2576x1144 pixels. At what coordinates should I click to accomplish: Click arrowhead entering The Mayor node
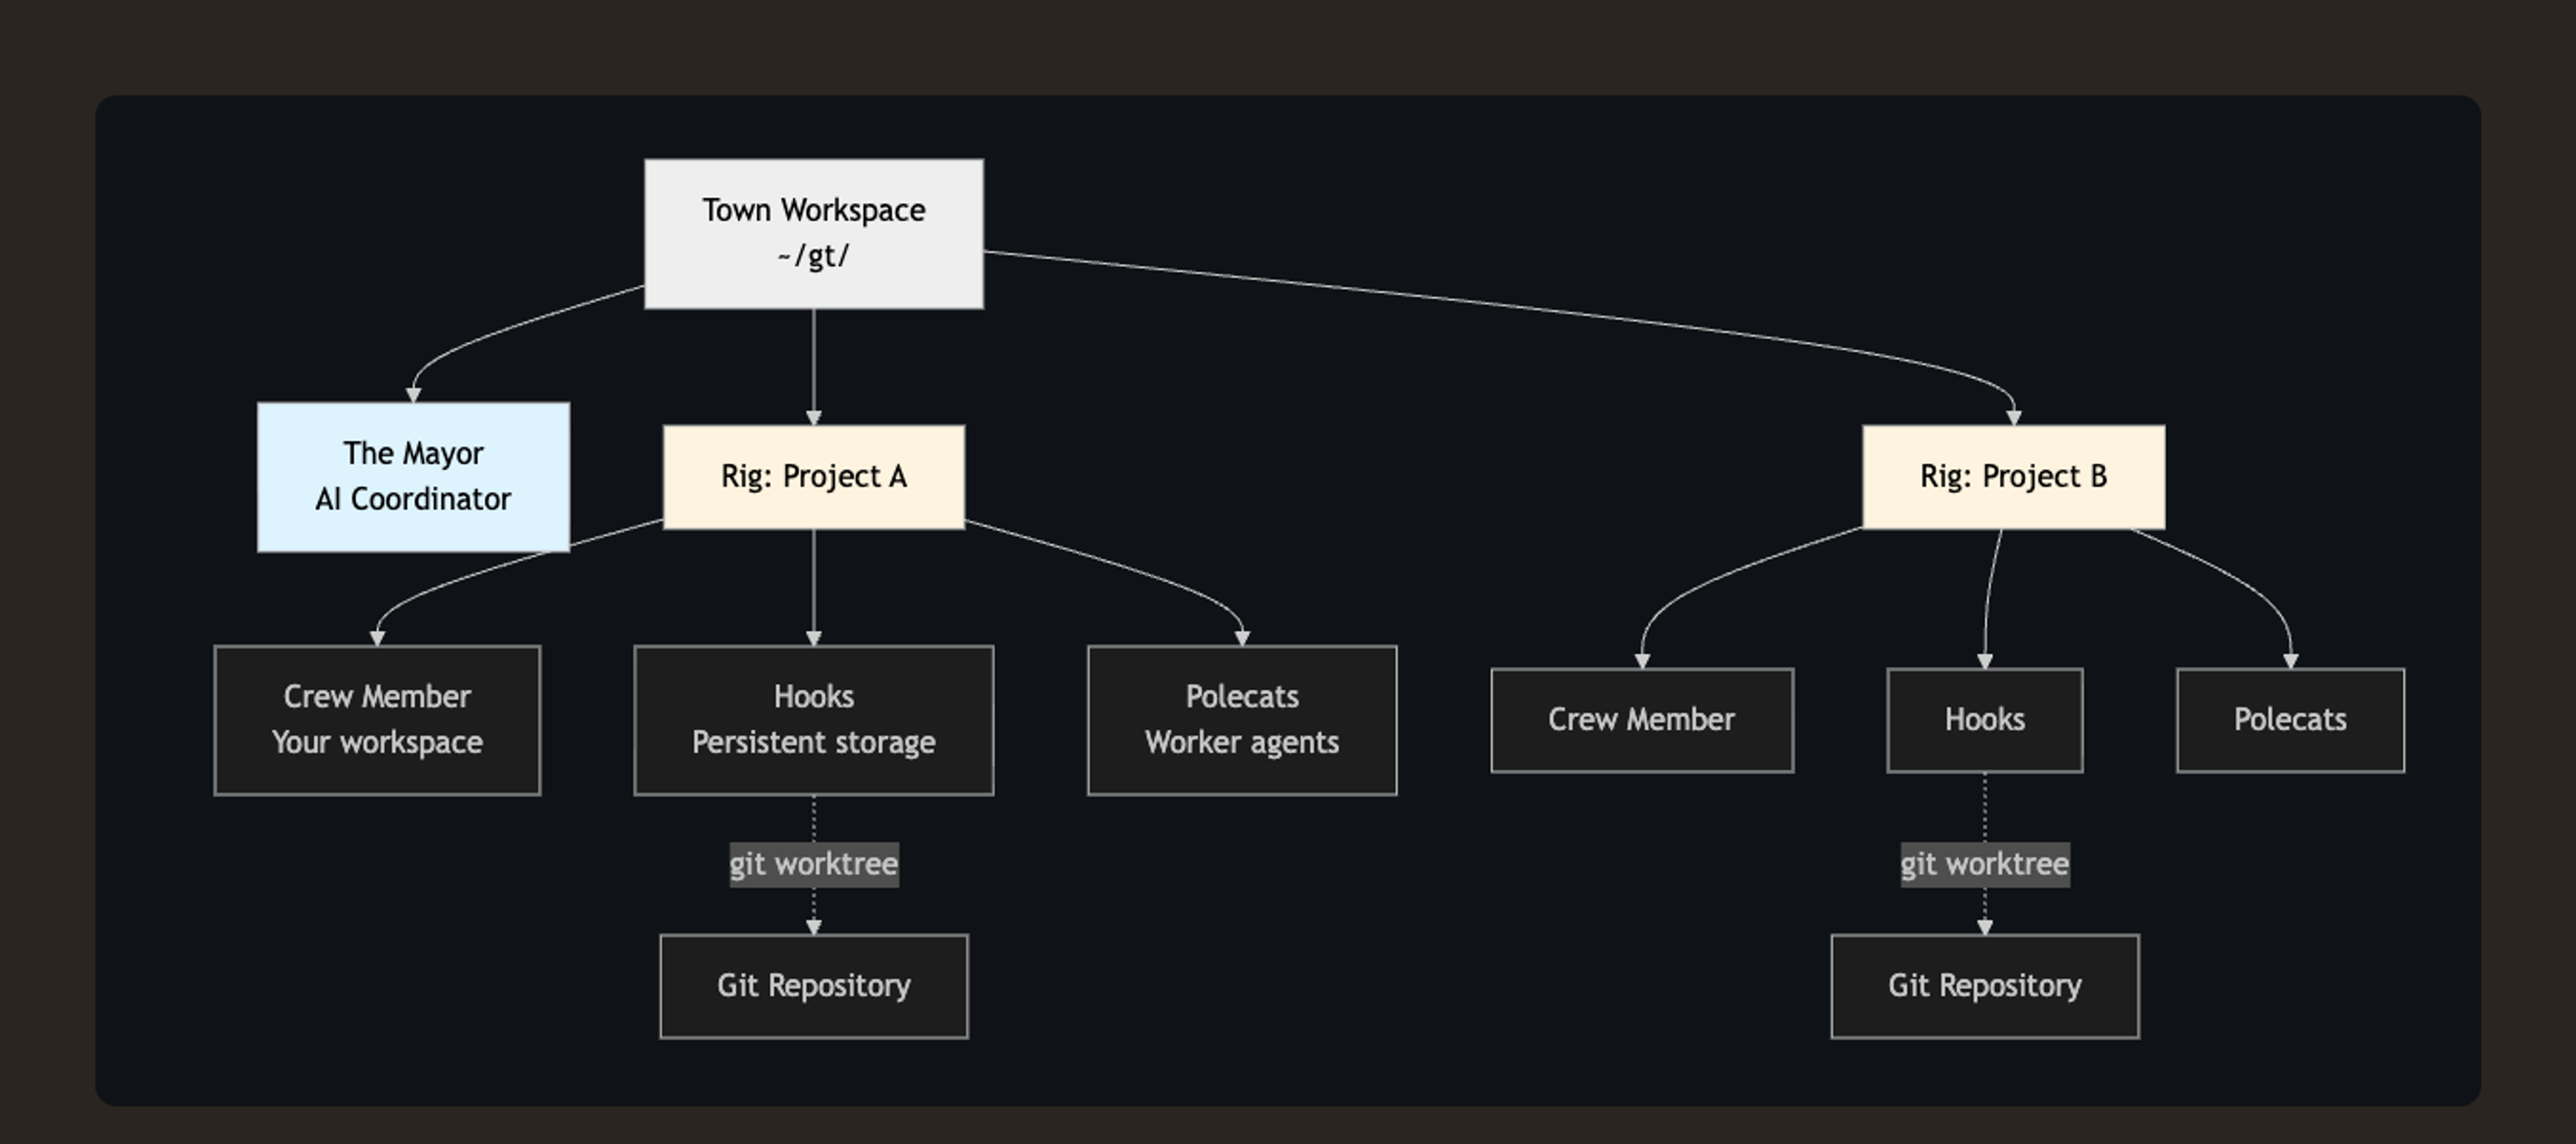(x=413, y=395)
